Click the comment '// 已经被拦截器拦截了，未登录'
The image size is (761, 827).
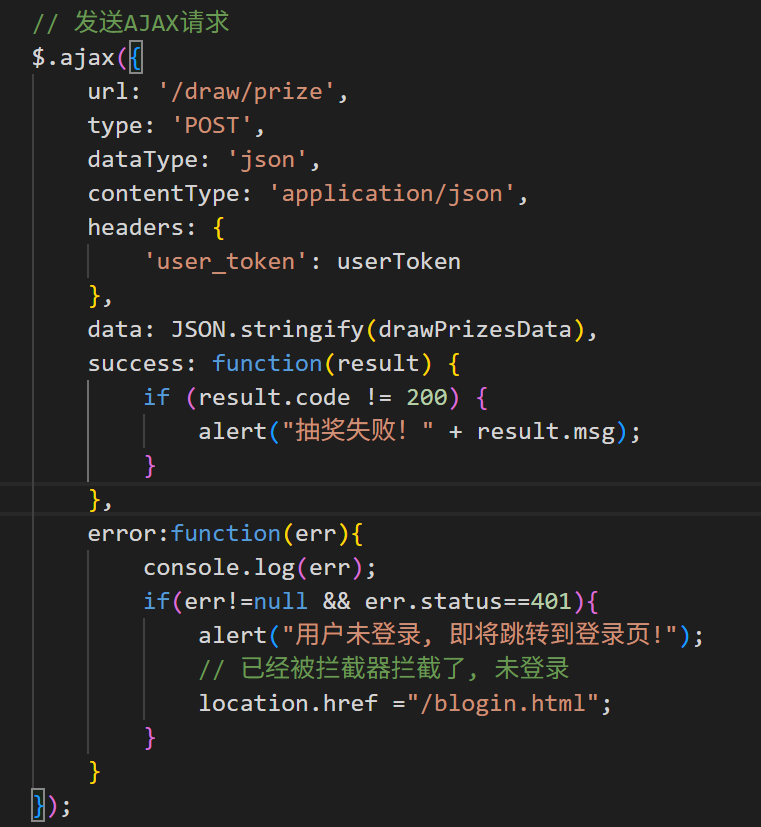coord(384,669)
